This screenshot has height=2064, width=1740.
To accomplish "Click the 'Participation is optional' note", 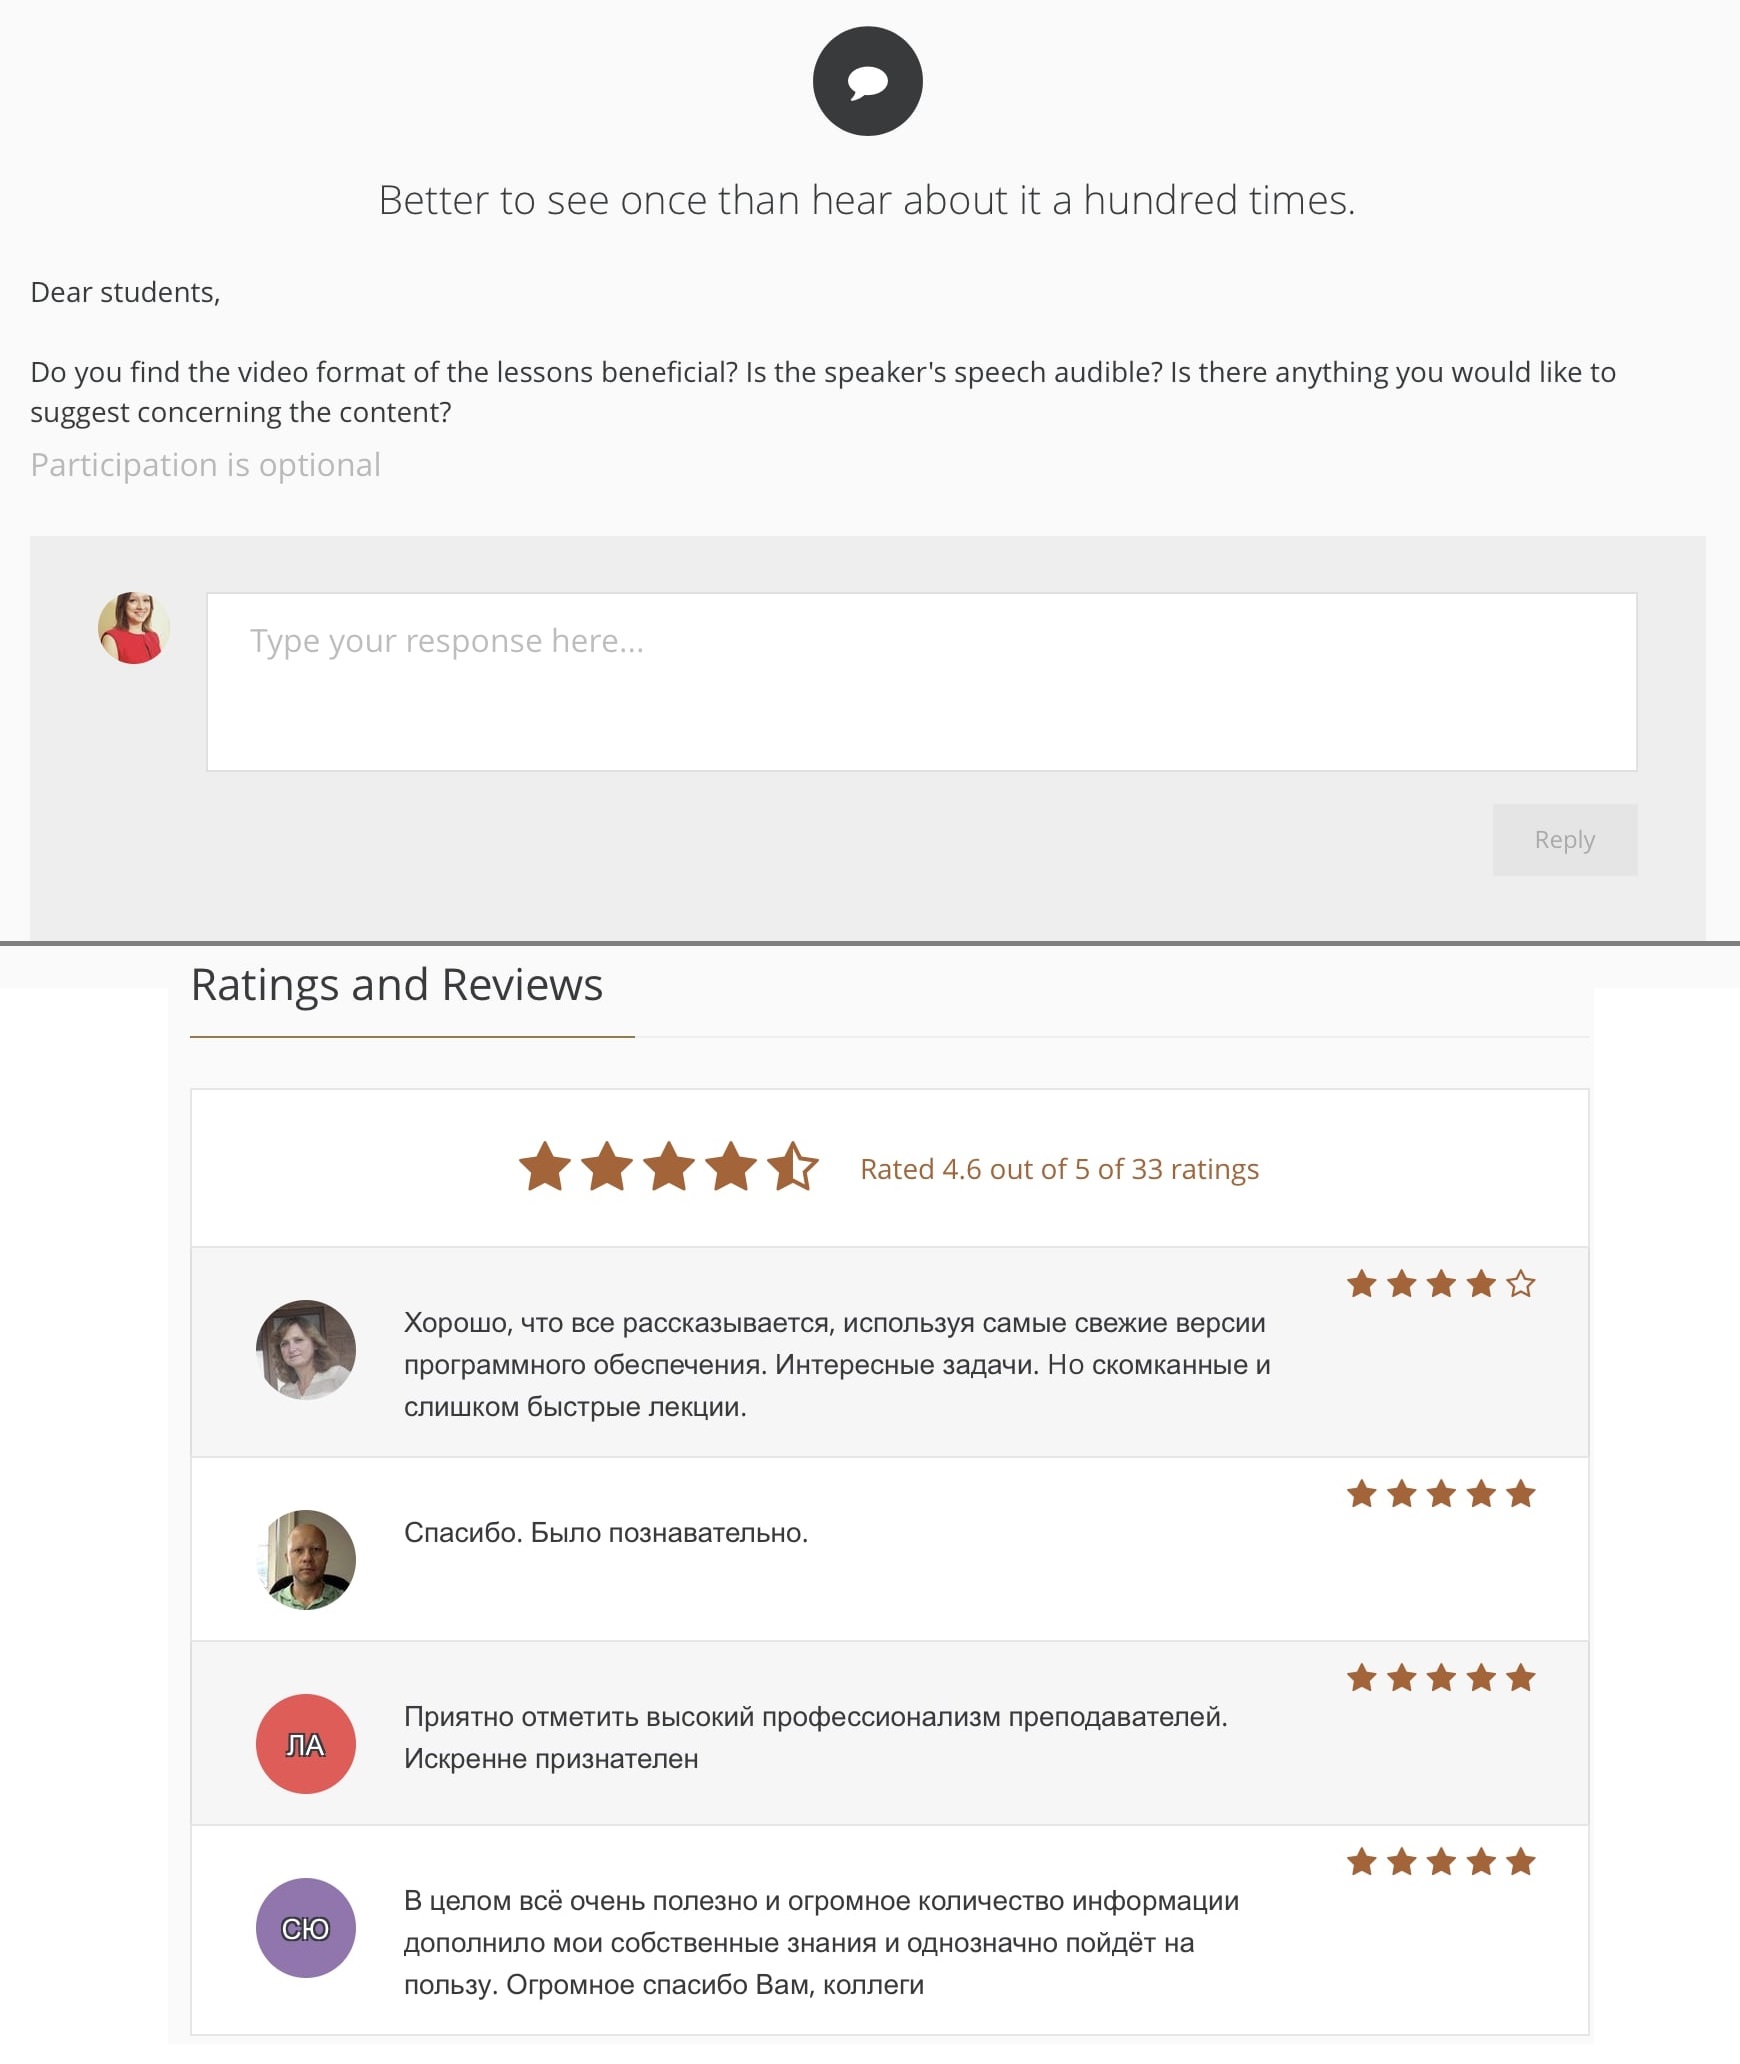I will 206,465.
